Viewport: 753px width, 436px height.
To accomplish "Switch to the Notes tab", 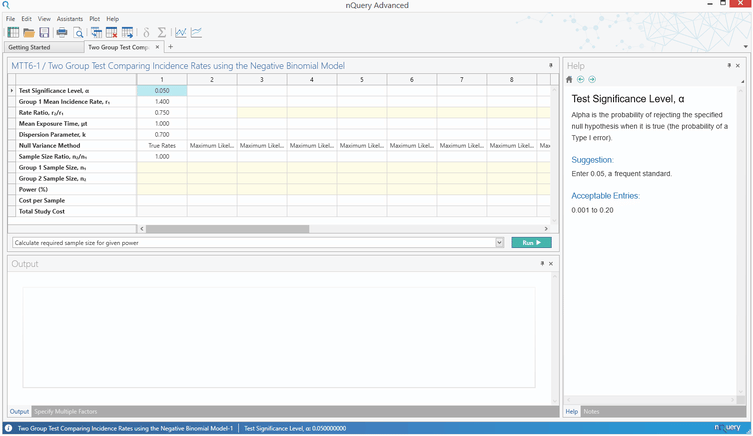I will coord(591,412).
